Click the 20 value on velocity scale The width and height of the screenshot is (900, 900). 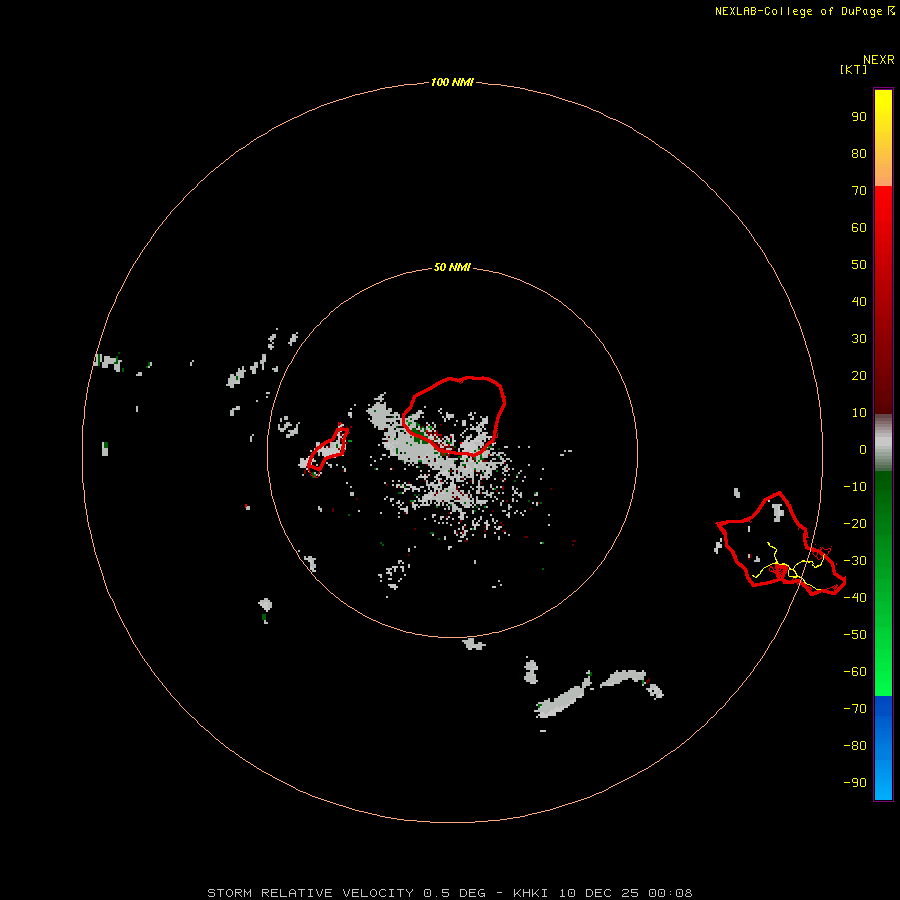[859, 376]
